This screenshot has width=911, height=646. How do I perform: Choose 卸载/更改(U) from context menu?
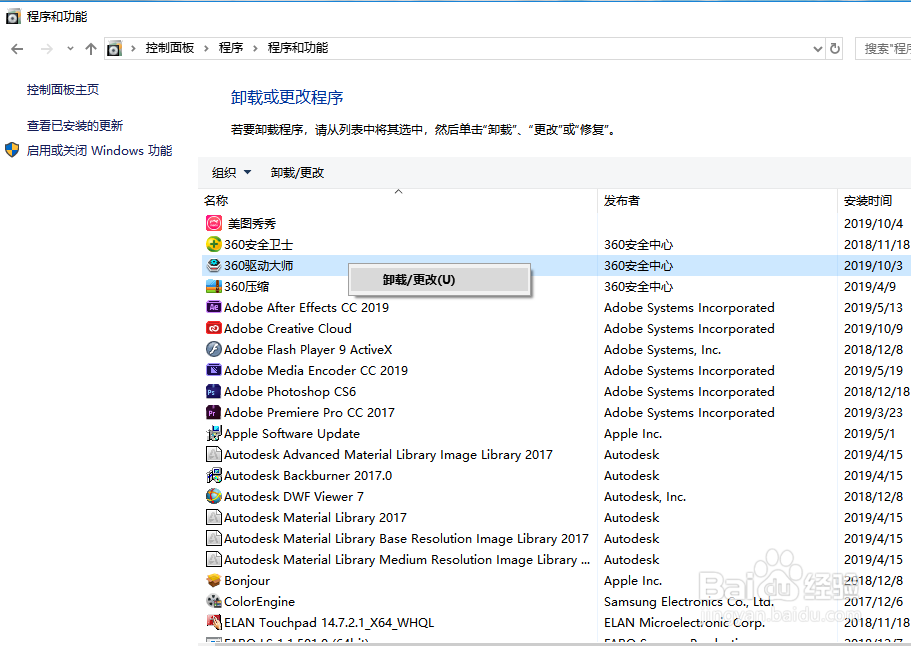pos(440,280)
